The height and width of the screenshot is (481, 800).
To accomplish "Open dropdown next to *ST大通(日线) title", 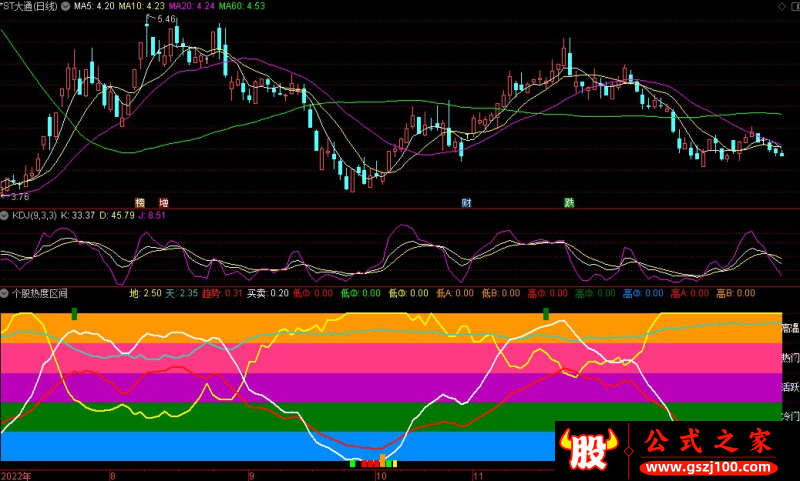I will pyautogui.click(x=66, y=6).
